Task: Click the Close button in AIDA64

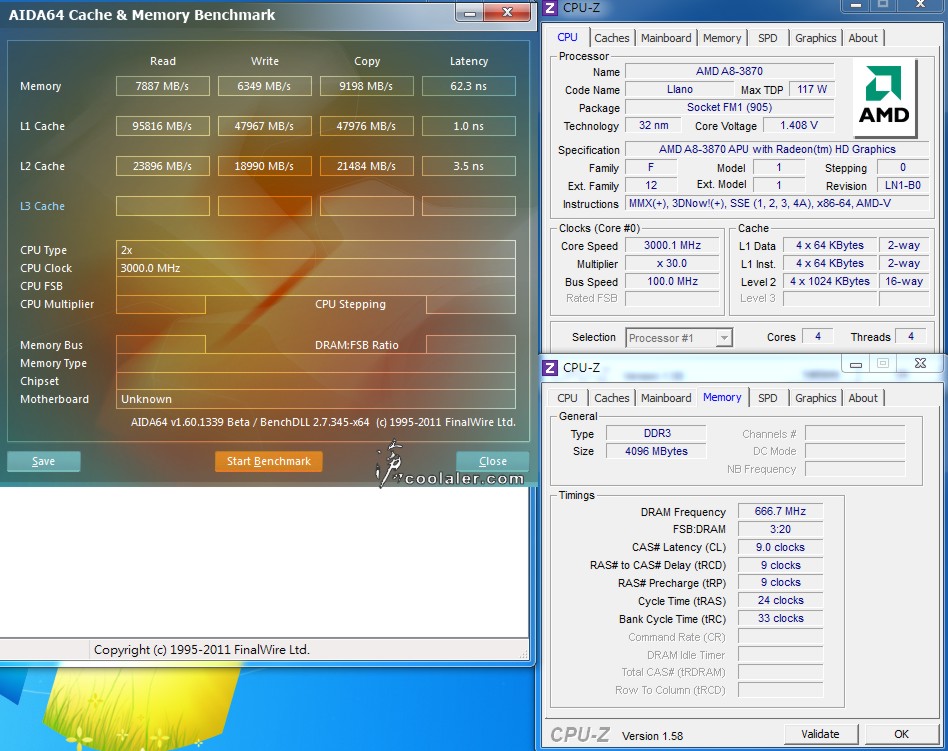Action: click(493, 461)
